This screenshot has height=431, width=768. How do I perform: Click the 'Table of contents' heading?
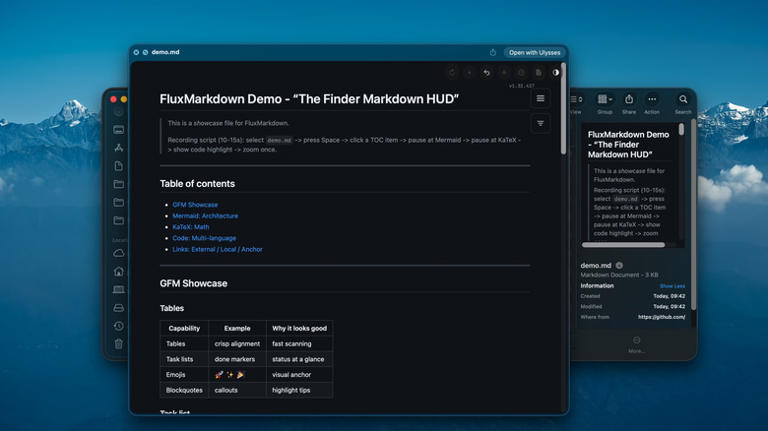[x=197, y=184]
